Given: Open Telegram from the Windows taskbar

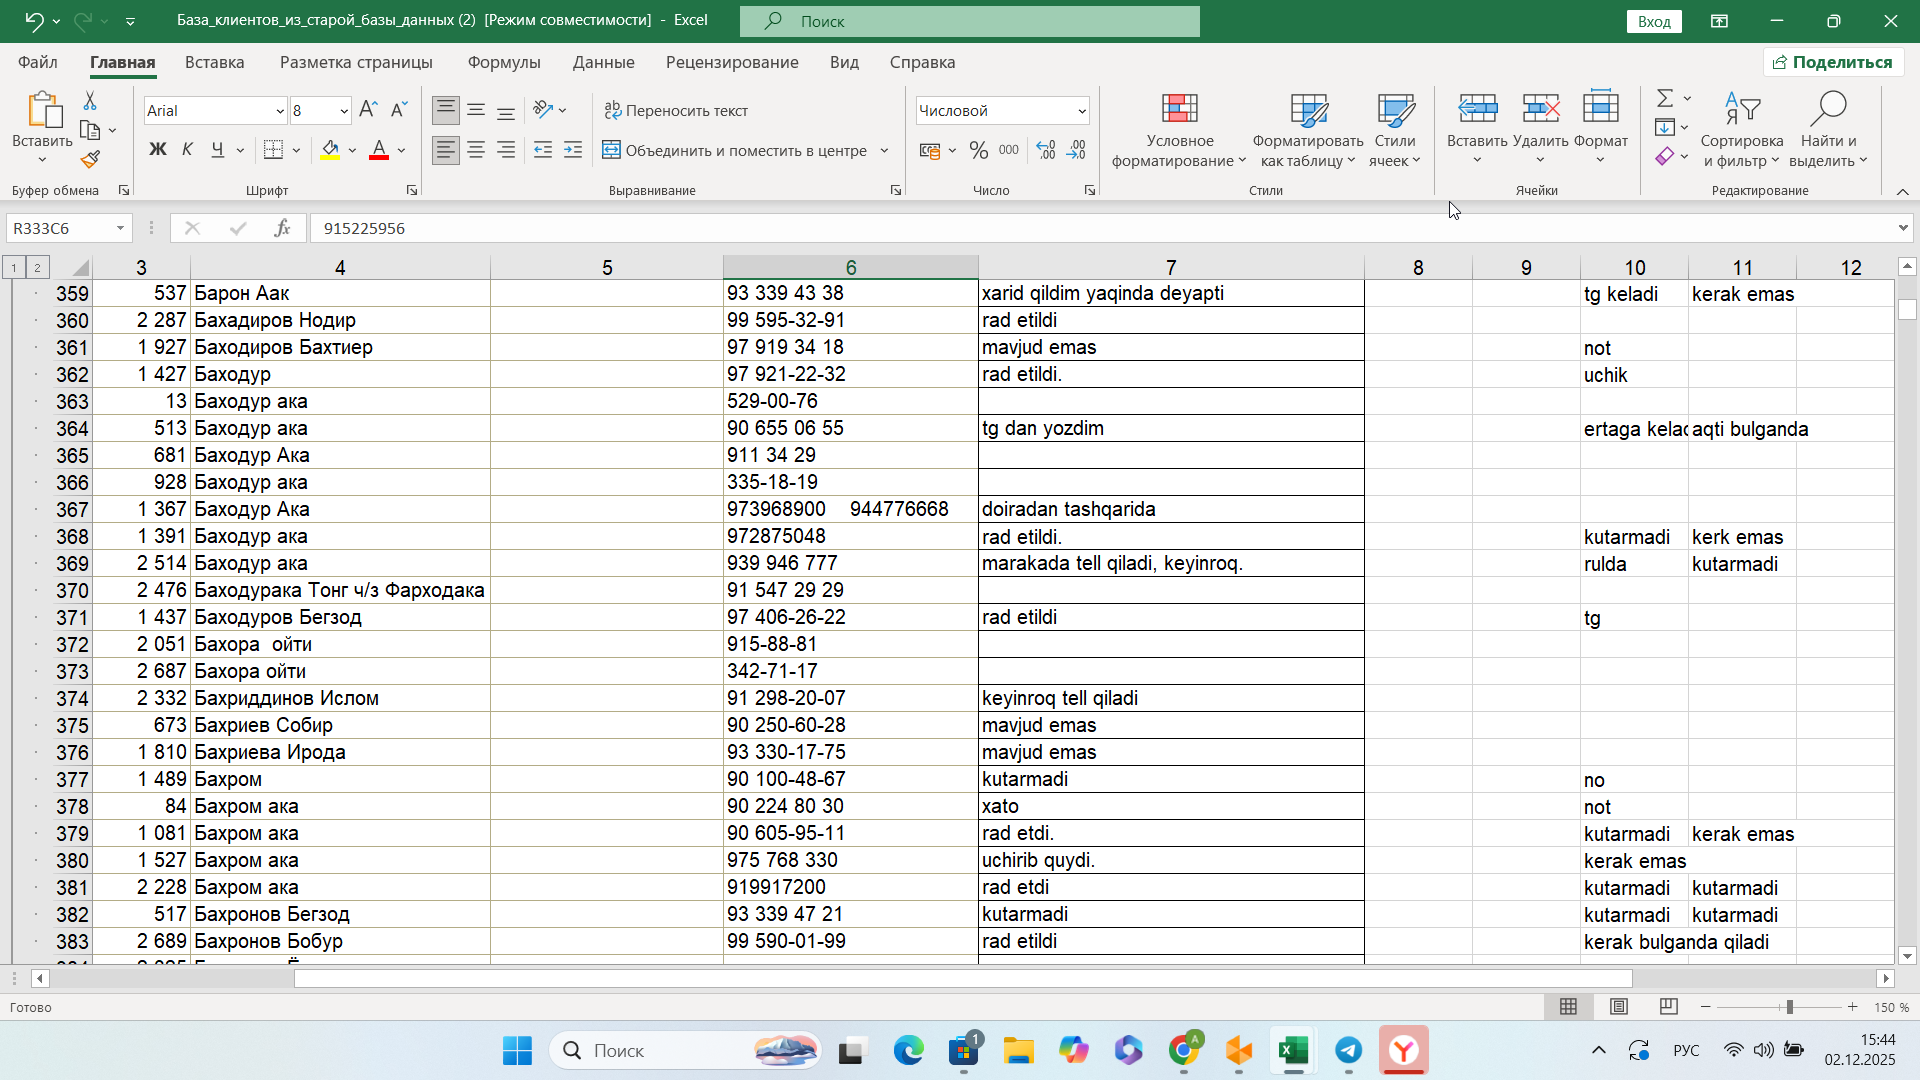Looking at the screenshot, I should point(1348,1050).
